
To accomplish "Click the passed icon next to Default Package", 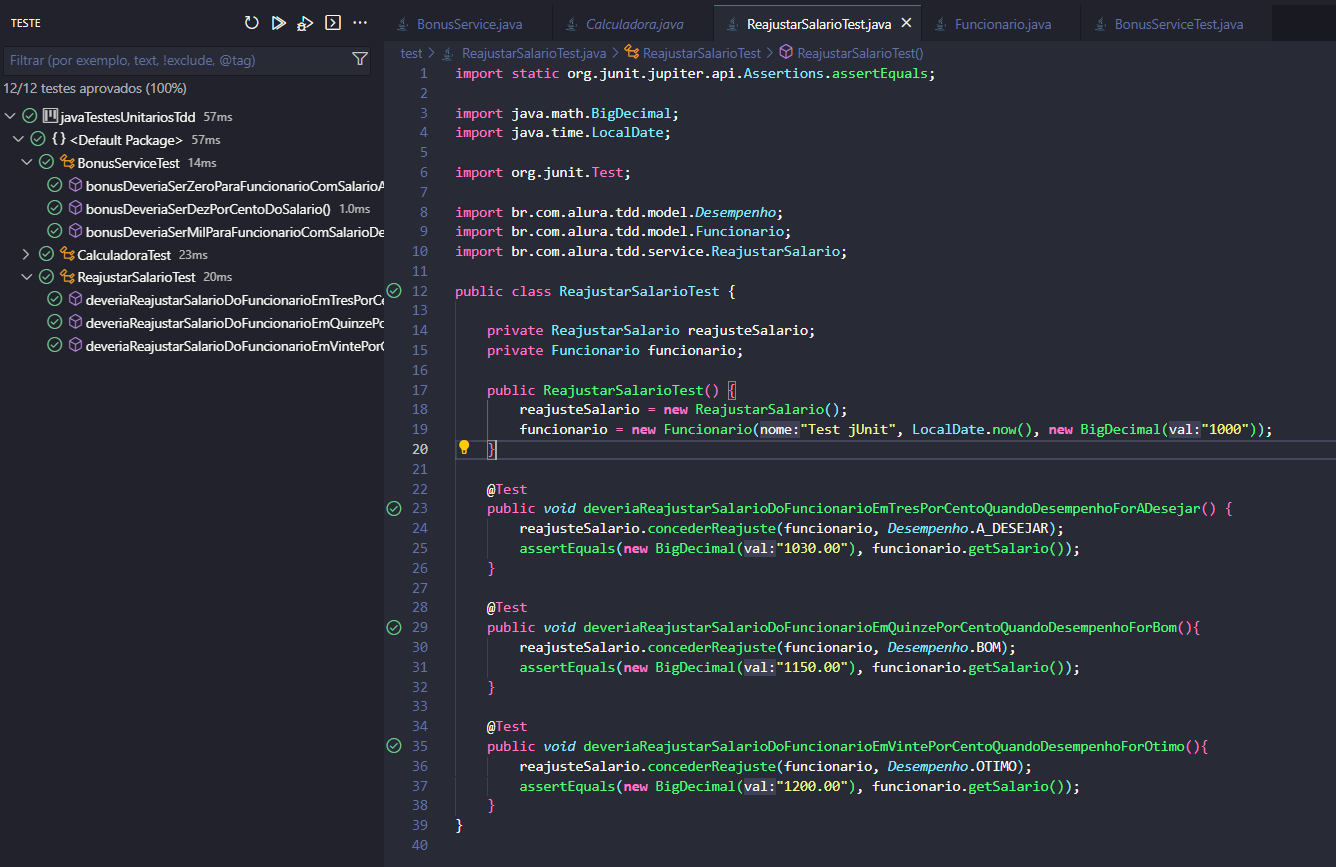I will tap(38, 140).
